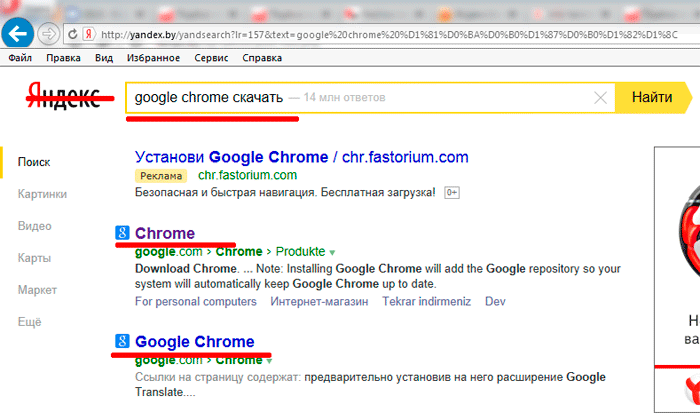Click the Yandex favicon in address bar
Viewport: 700px width, 420px height.
coord(89,34)
